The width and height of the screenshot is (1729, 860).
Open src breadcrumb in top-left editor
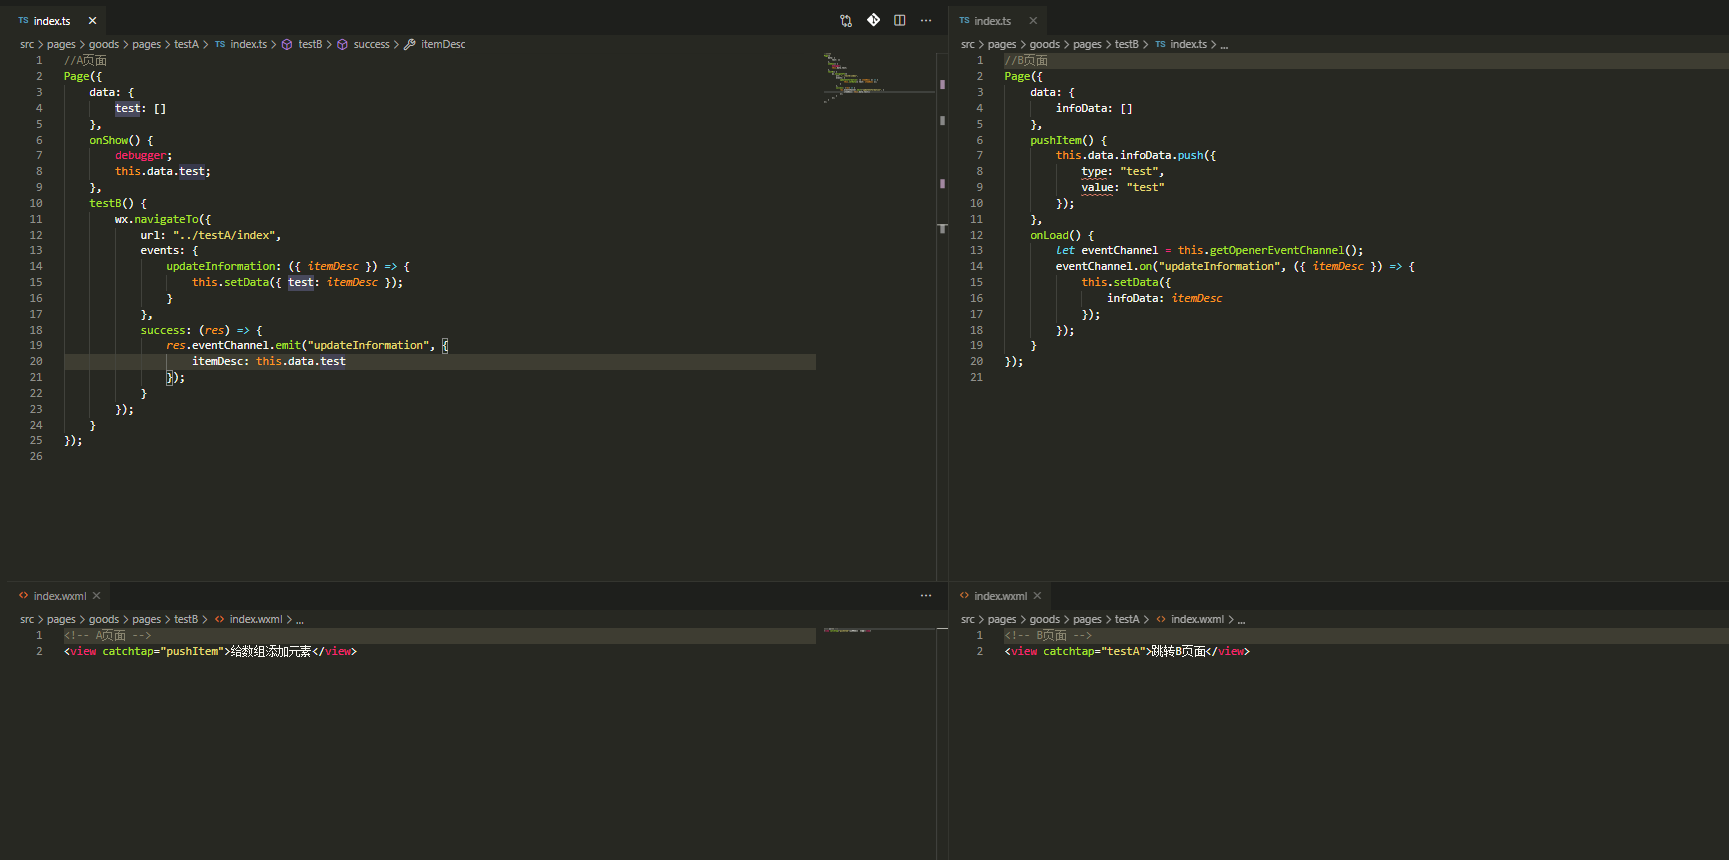(27, 44)
